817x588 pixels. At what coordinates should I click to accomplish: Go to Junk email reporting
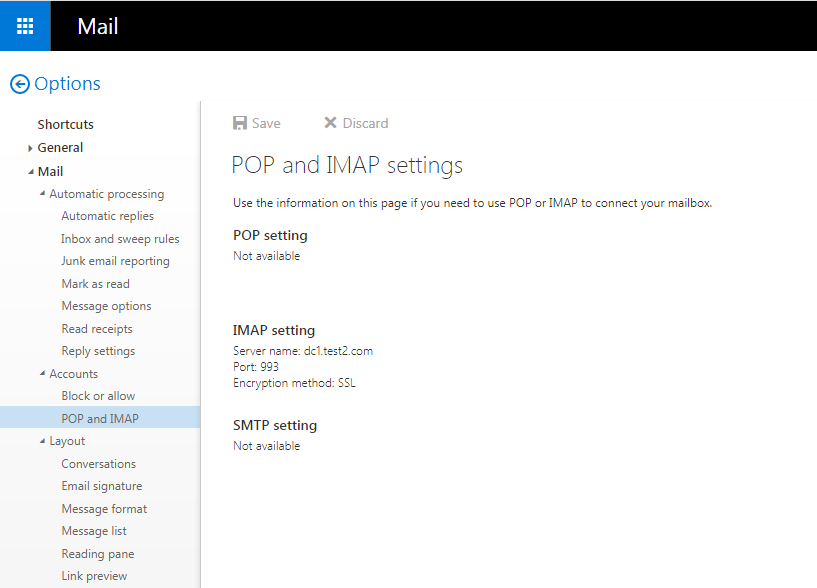click(115, 261)
